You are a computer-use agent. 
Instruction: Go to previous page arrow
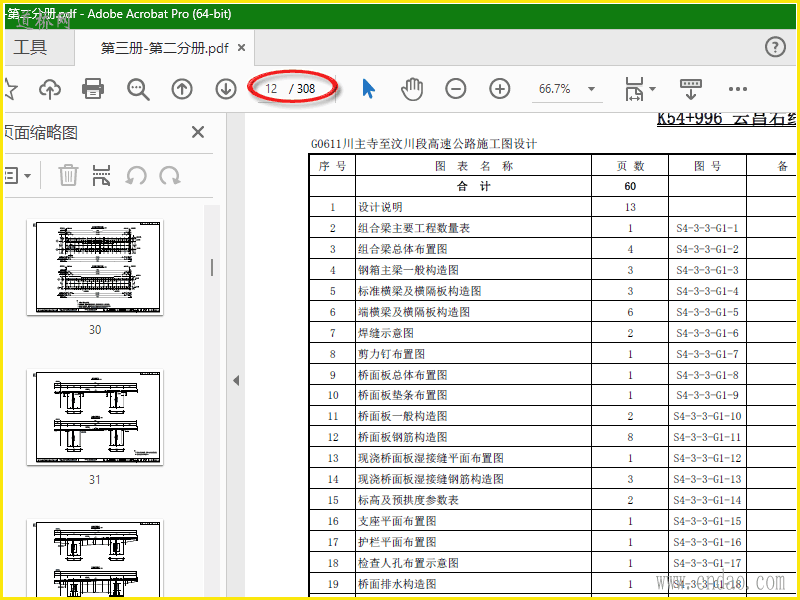pos(182,89)
